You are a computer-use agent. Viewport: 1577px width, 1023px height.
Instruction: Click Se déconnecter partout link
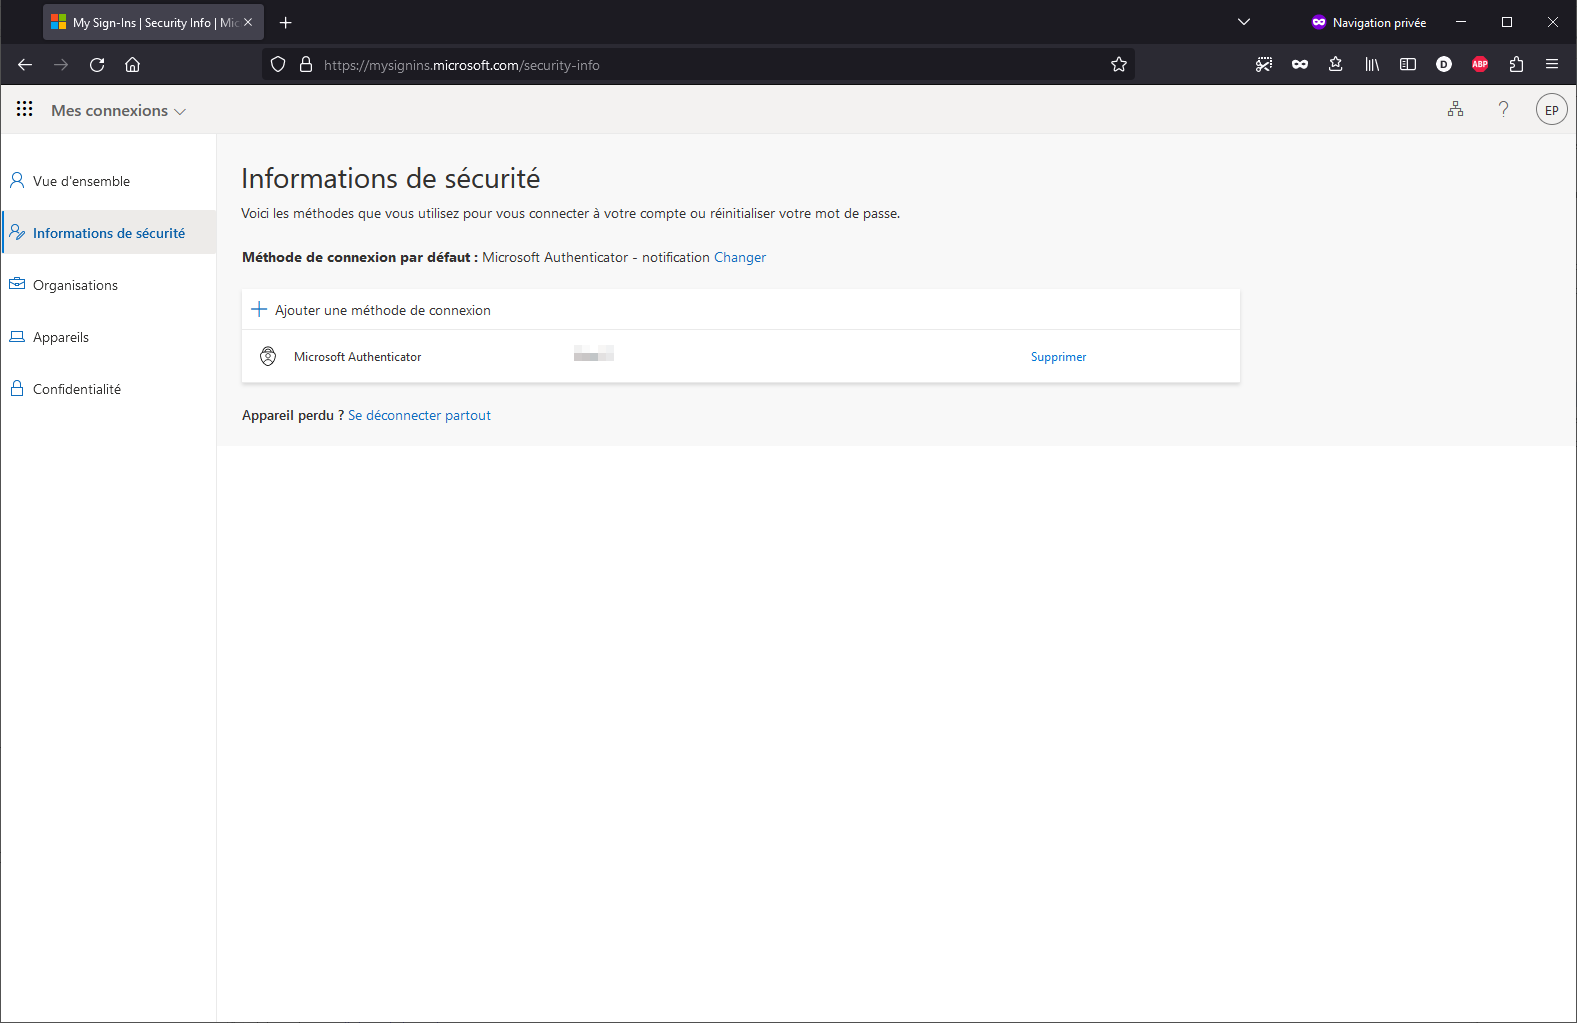[419, 415]
